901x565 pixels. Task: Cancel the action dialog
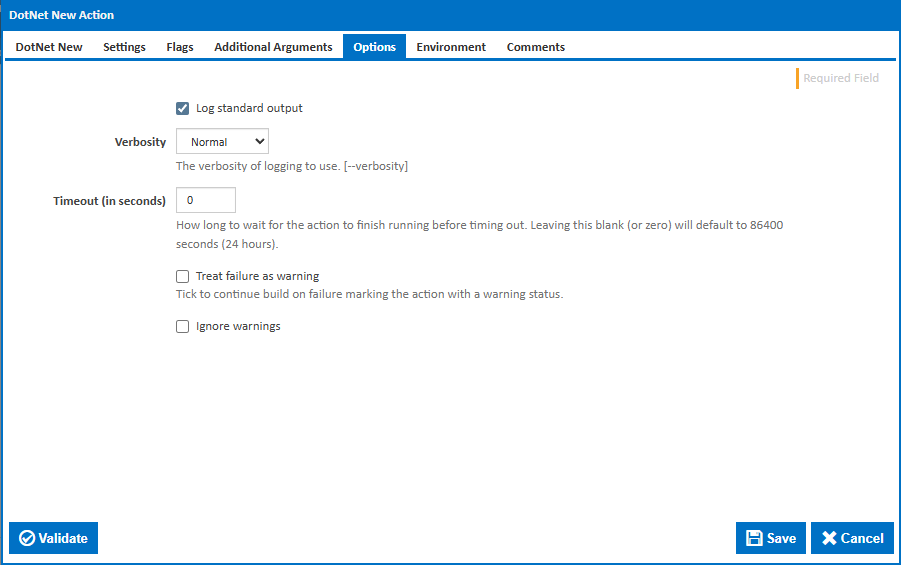click(852, 538)
